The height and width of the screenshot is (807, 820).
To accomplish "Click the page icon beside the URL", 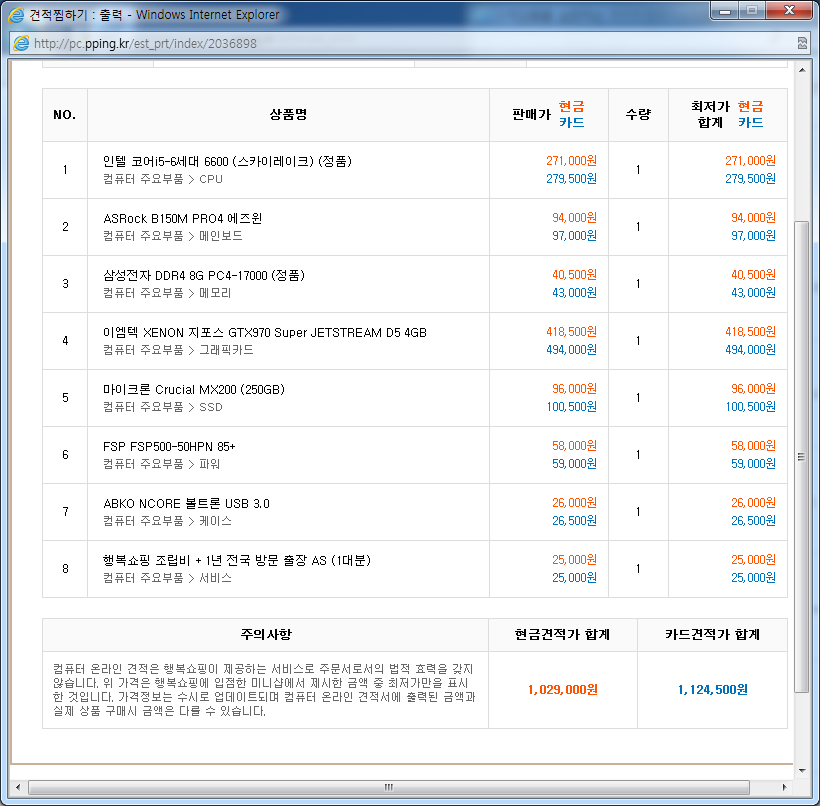I will click(x=21, y=43).
